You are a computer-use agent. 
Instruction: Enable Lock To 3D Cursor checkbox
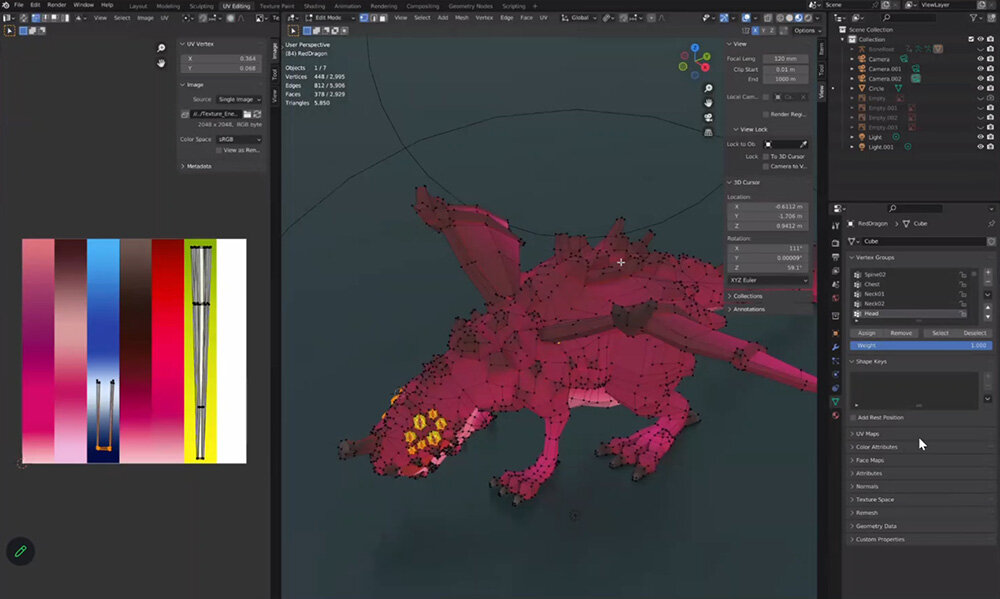(766, 156)
